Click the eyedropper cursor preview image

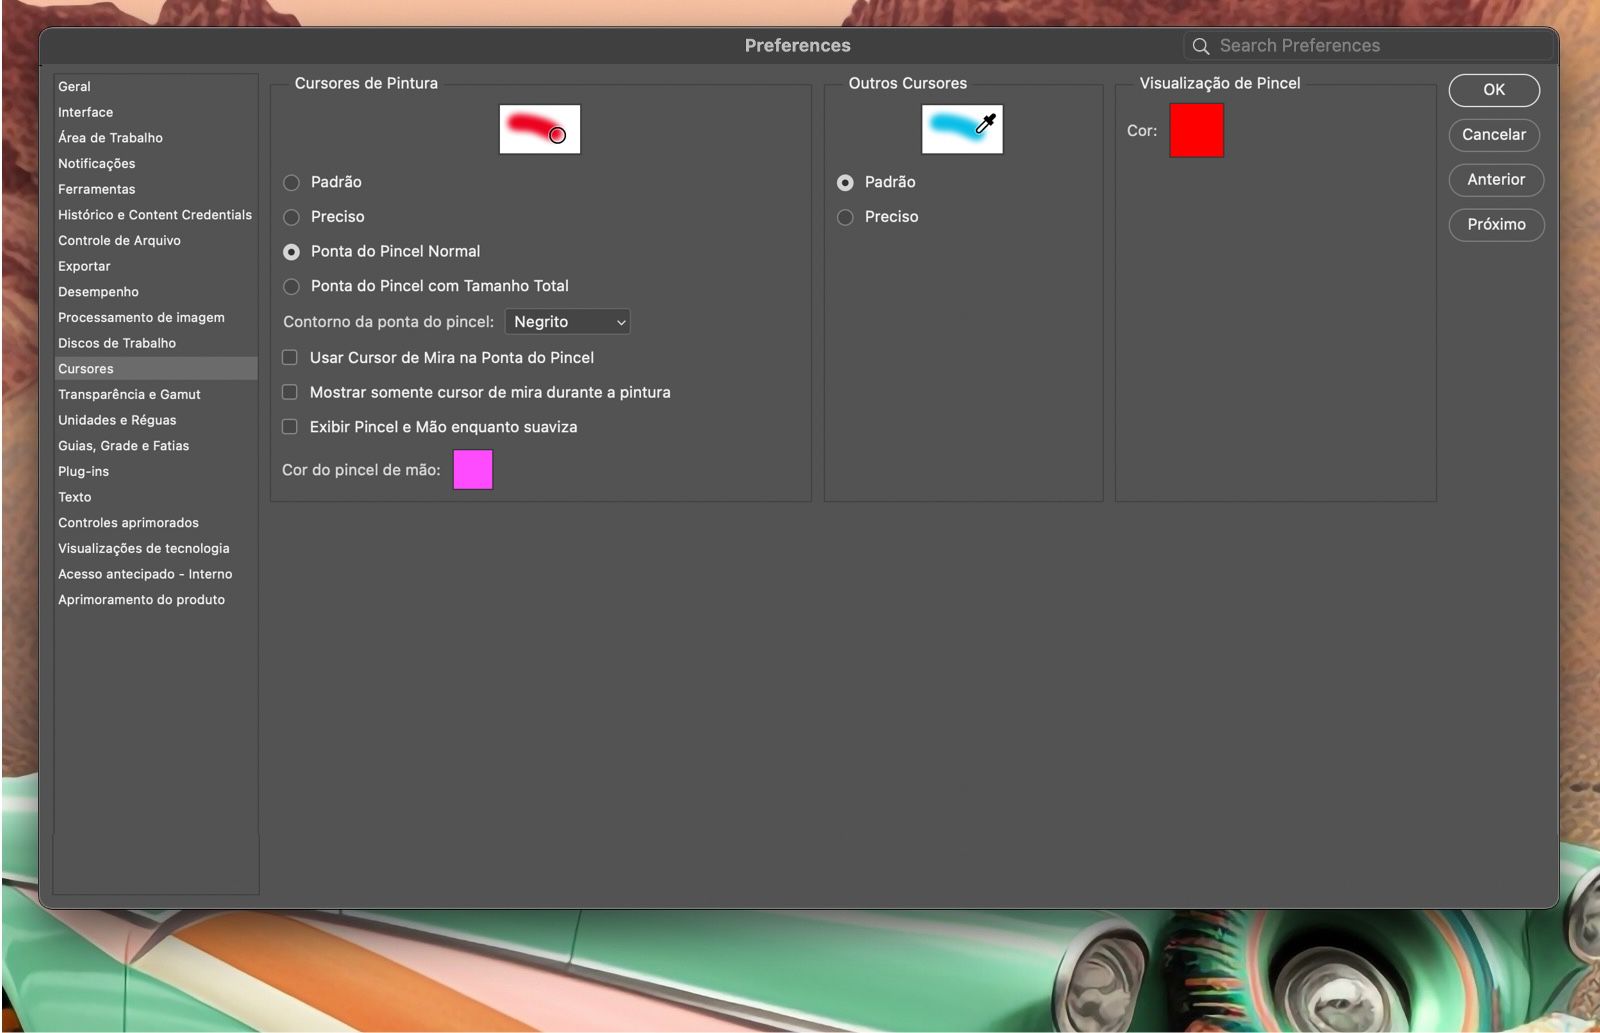click(963, 128)
